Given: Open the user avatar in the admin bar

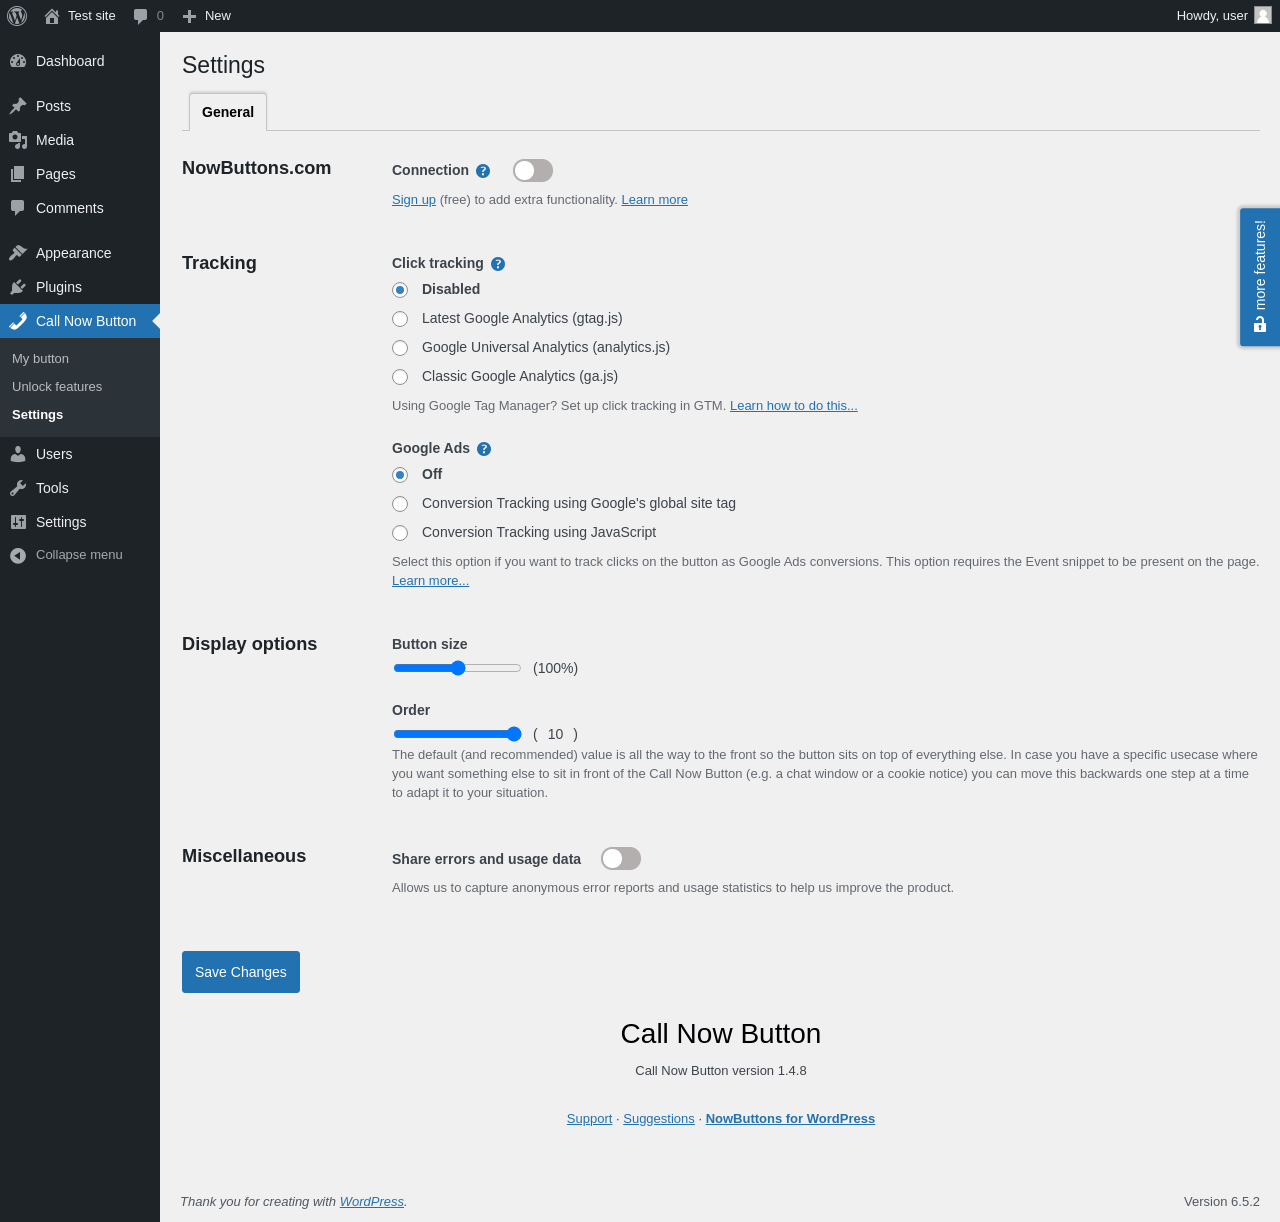Looking at the screenshot, I should (x=1263, y=15).
